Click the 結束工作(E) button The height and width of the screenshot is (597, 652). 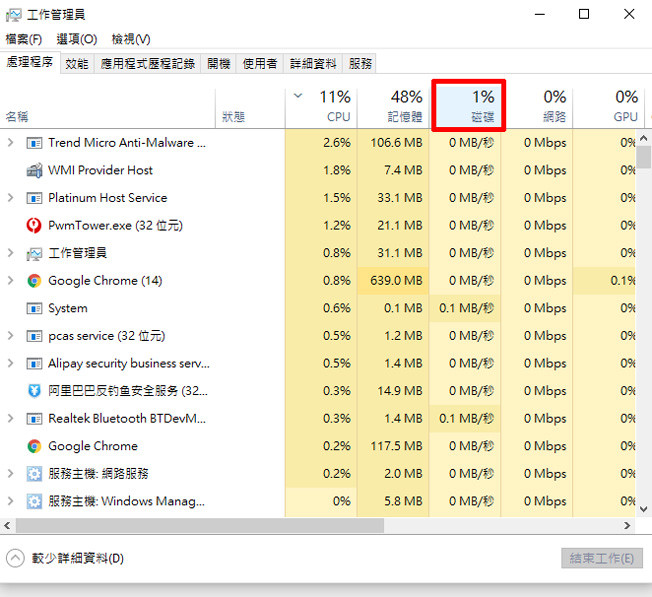(x=602, y=558)
